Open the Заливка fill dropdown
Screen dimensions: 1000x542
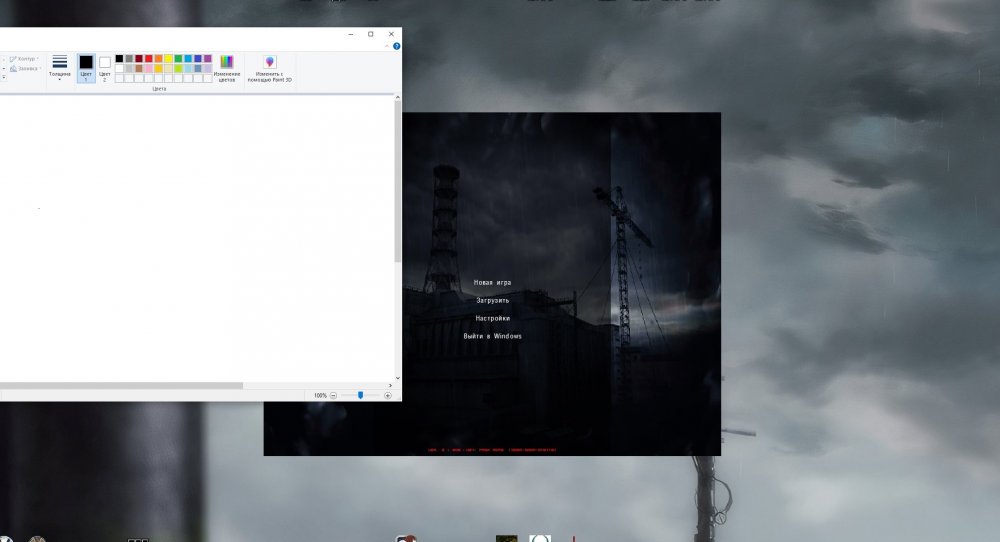pos(25,68)
